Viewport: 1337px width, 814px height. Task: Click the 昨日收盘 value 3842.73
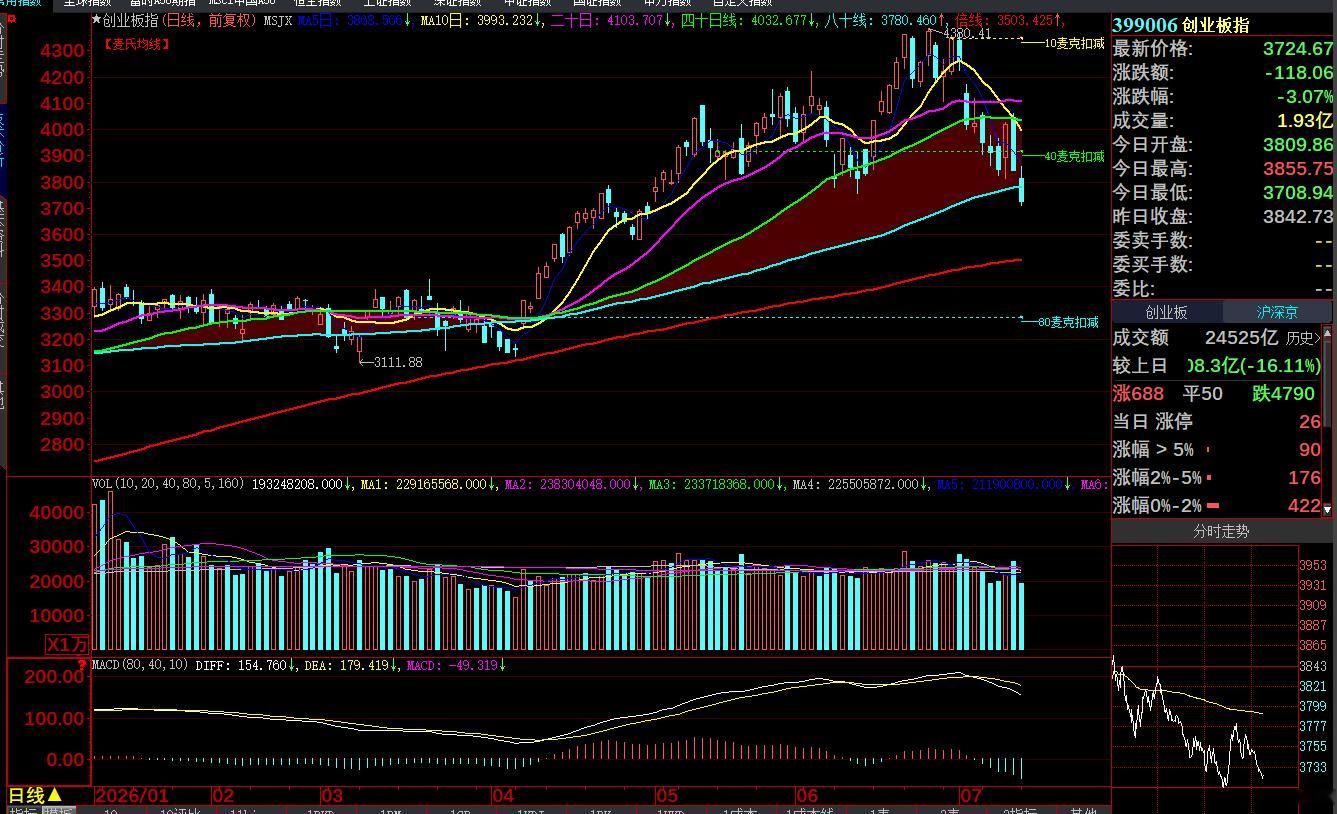[x=1298, y=217]
